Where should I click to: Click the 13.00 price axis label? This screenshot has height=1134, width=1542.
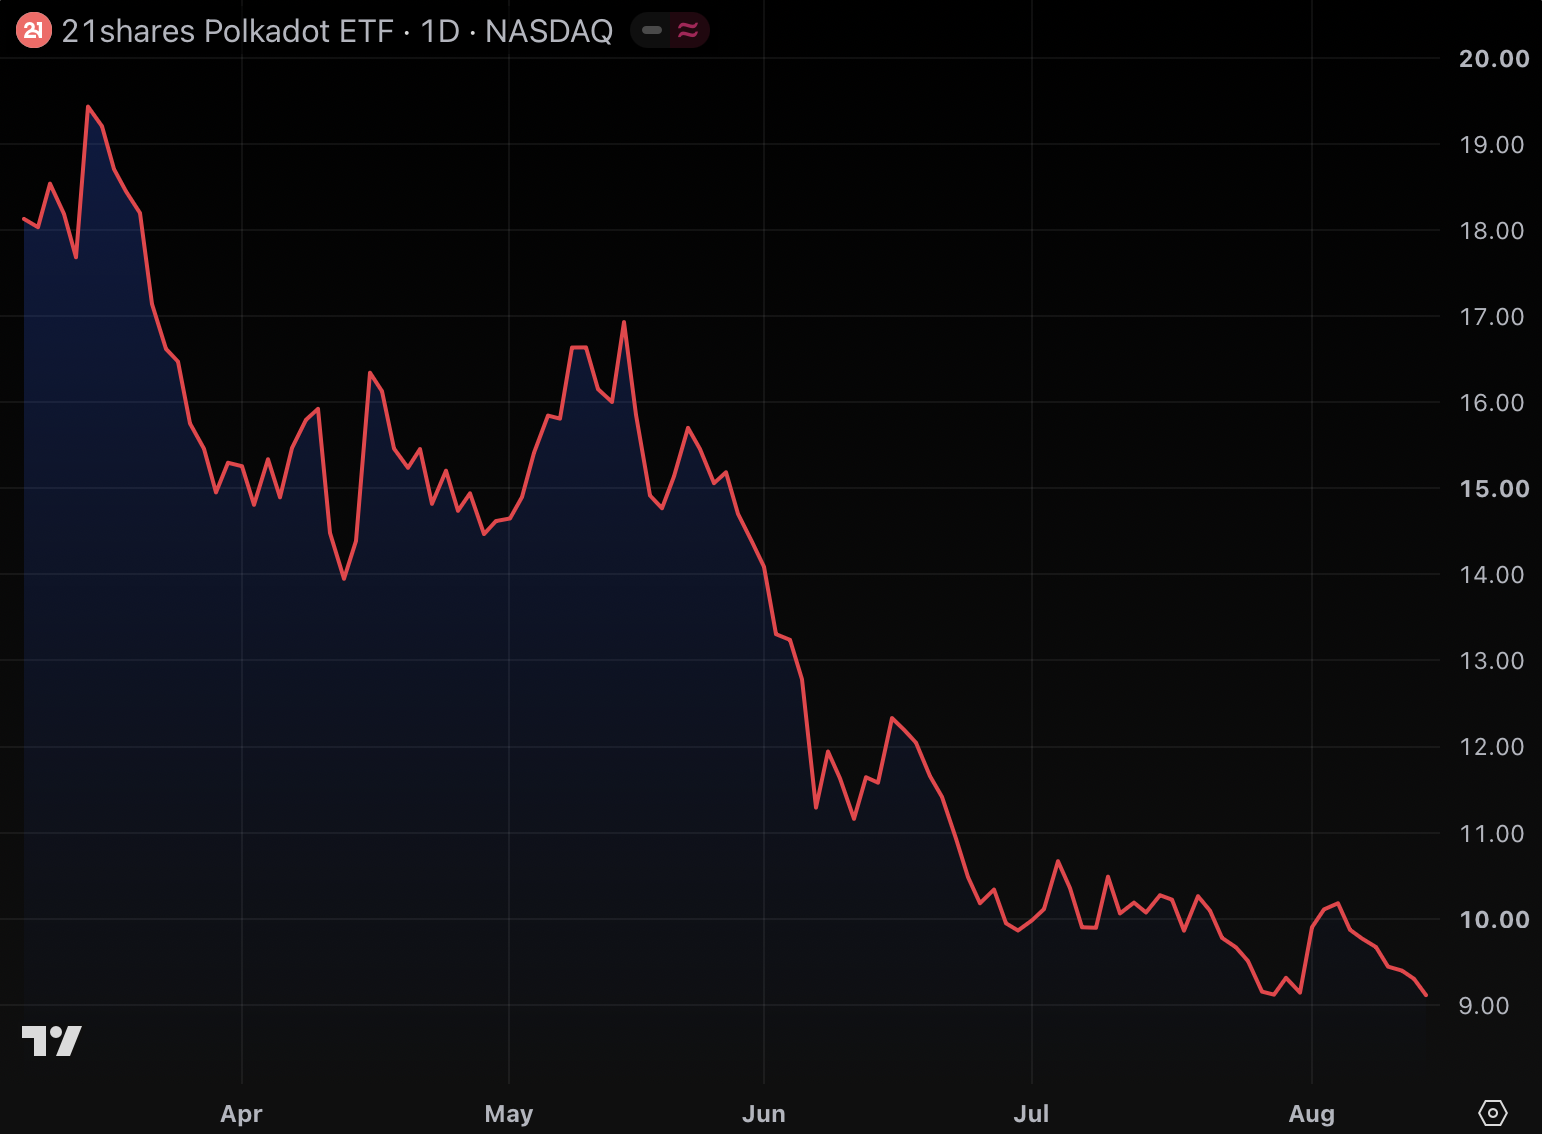pos(1492,660)
